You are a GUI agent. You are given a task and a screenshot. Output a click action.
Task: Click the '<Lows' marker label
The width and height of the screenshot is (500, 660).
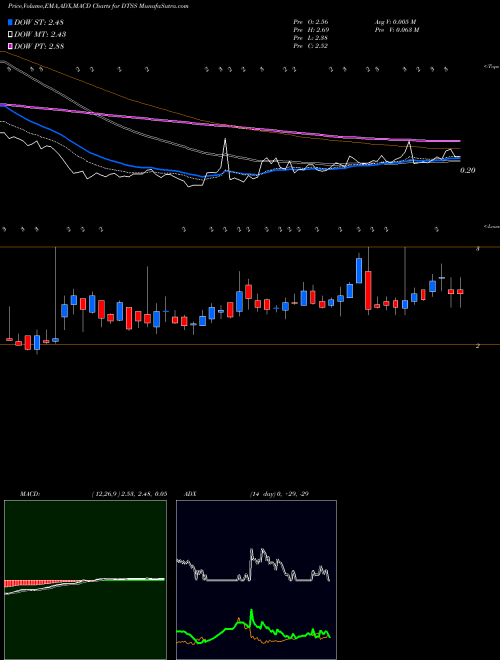[x=491, y=226]
